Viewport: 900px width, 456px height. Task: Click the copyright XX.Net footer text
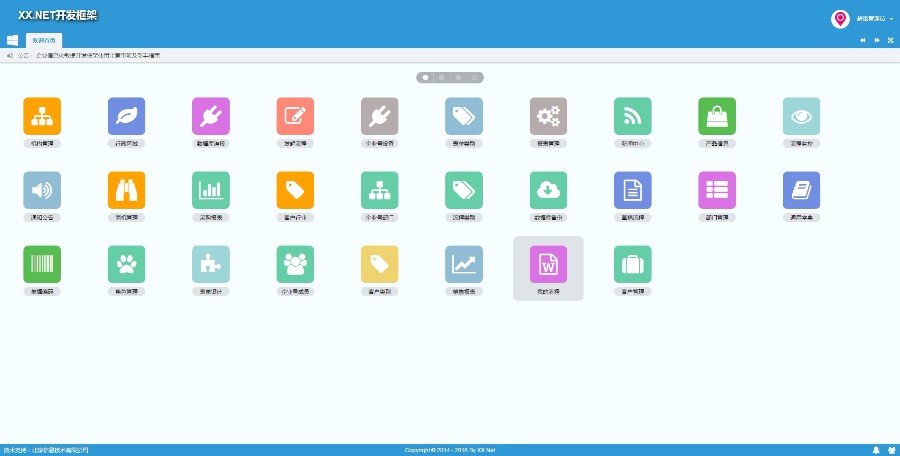tap(450, 450)
